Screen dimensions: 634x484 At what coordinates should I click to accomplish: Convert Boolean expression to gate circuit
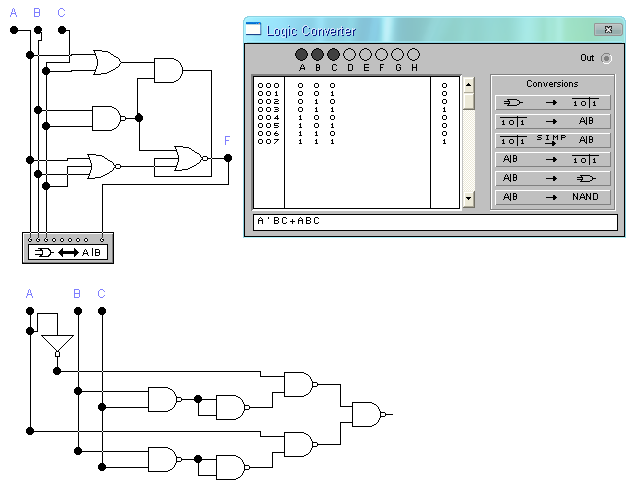pos(552,178)
